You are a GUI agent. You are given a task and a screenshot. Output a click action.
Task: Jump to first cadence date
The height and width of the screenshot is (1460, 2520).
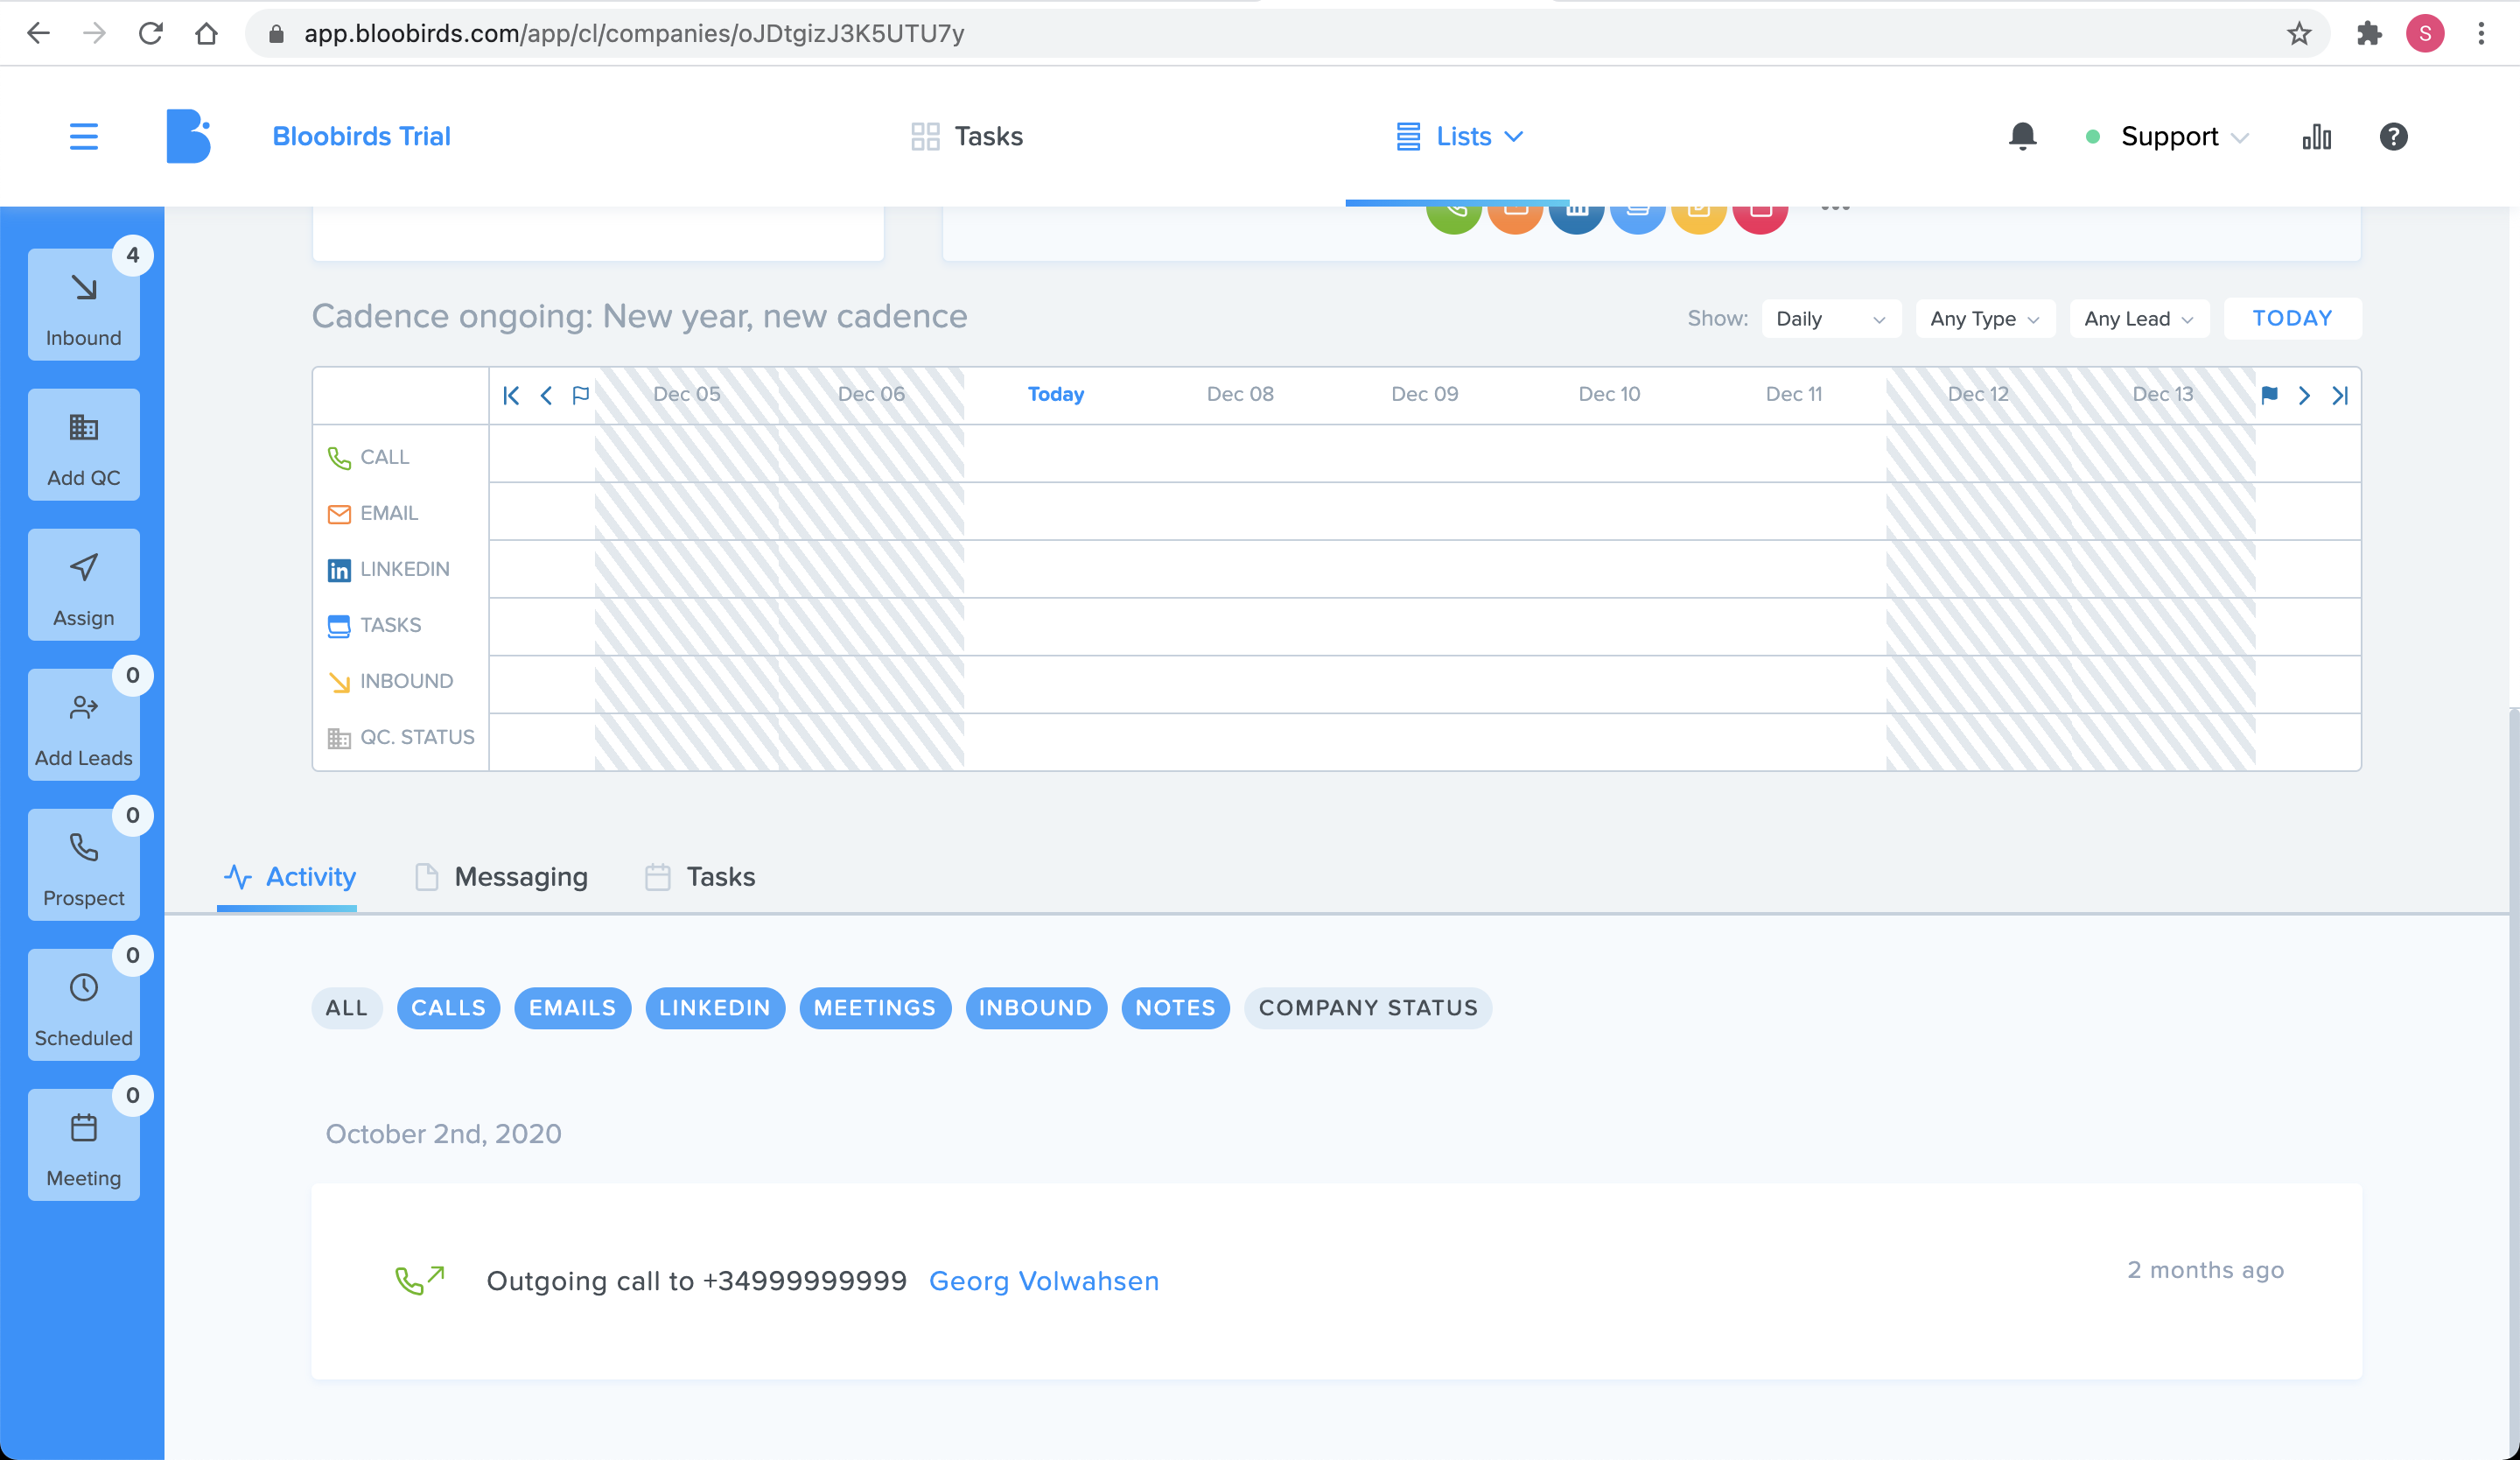click(511, 395)
